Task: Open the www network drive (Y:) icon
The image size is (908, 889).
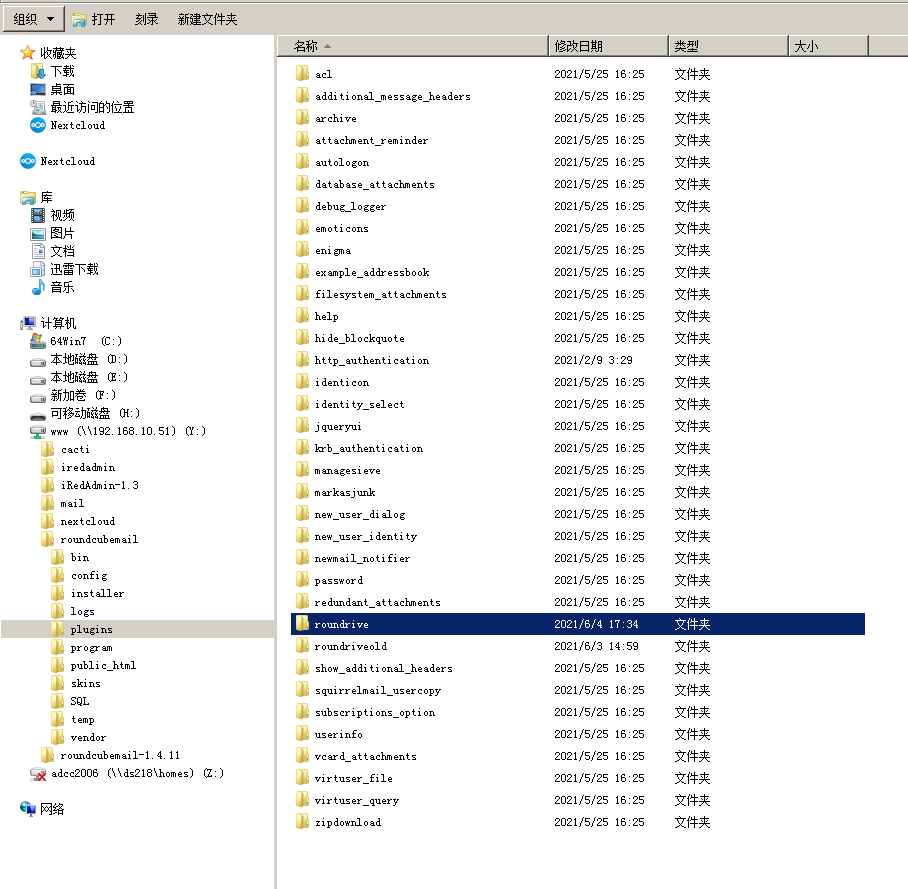Action: point(38,431)
